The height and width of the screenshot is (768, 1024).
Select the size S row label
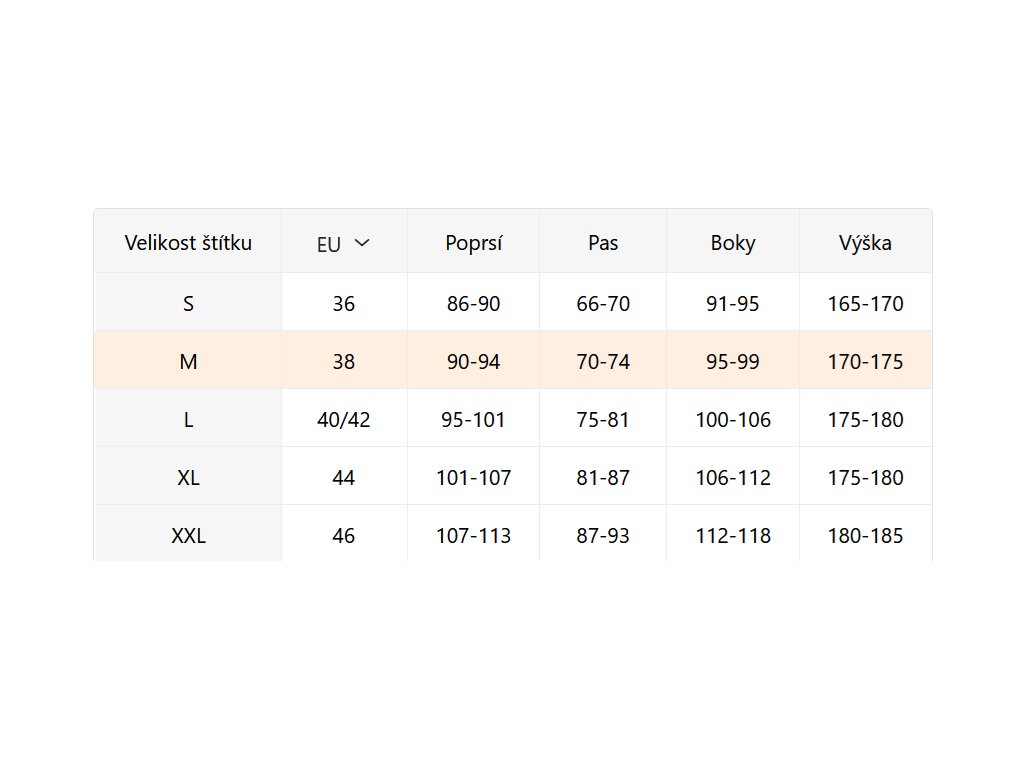188,303
